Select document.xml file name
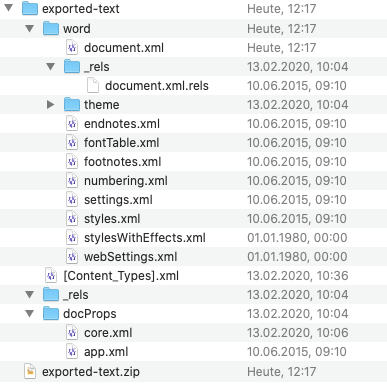 (x=124, y=48)
